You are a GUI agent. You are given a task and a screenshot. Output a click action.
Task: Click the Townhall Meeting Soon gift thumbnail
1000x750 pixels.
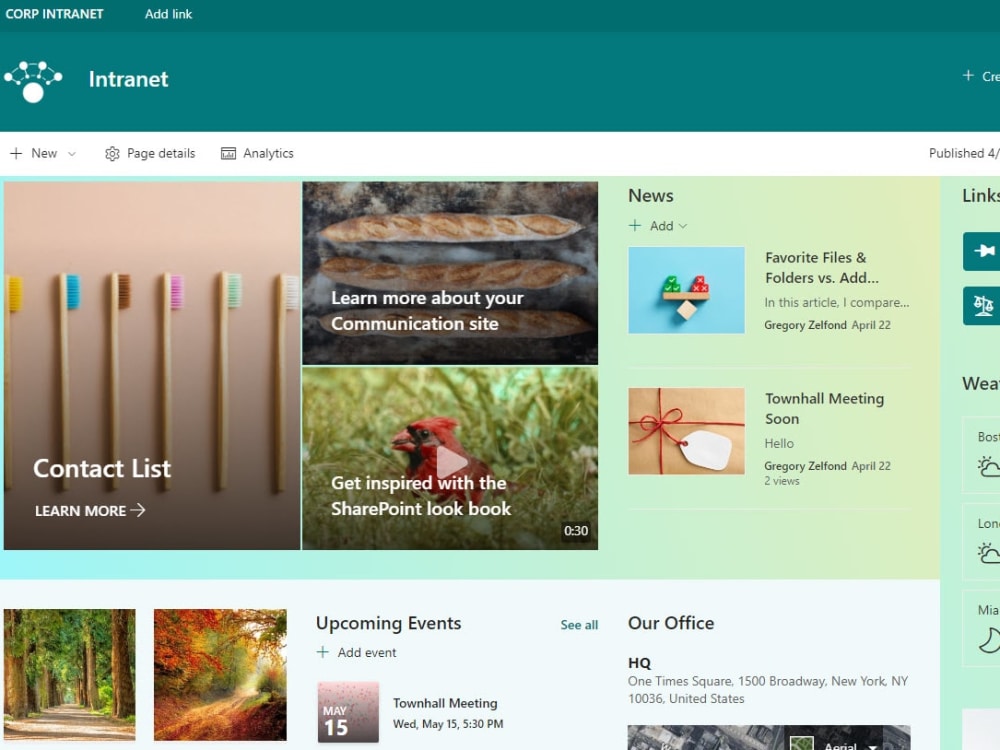point(686,430)
